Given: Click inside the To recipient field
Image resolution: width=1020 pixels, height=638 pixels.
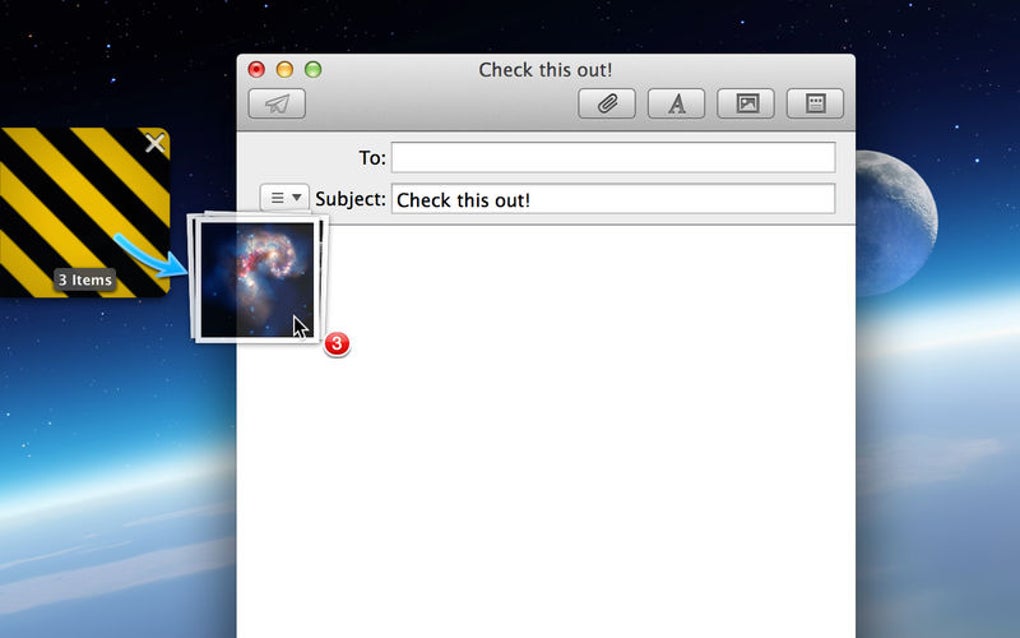Looking at the screenshot, I should click(613, 156).
